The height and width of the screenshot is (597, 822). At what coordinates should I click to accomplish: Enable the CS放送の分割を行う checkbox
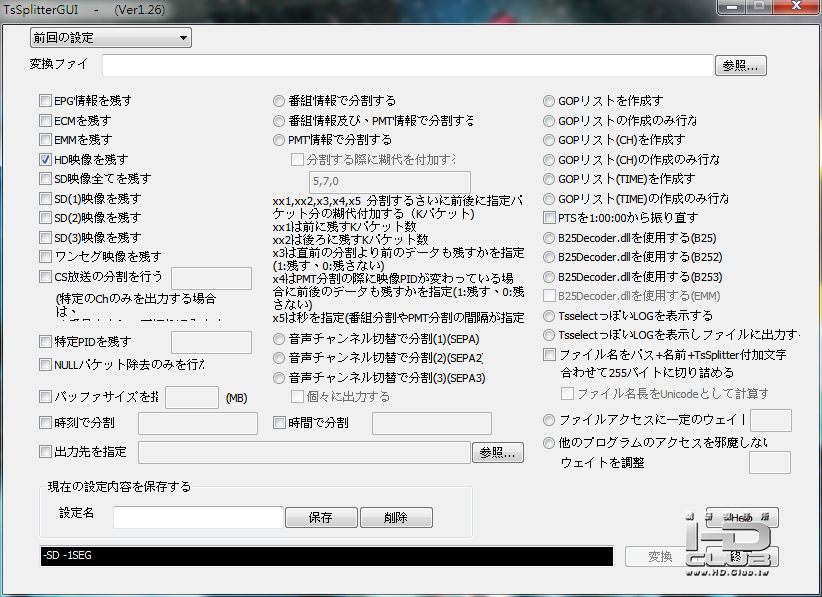click(x=46, y=276)
